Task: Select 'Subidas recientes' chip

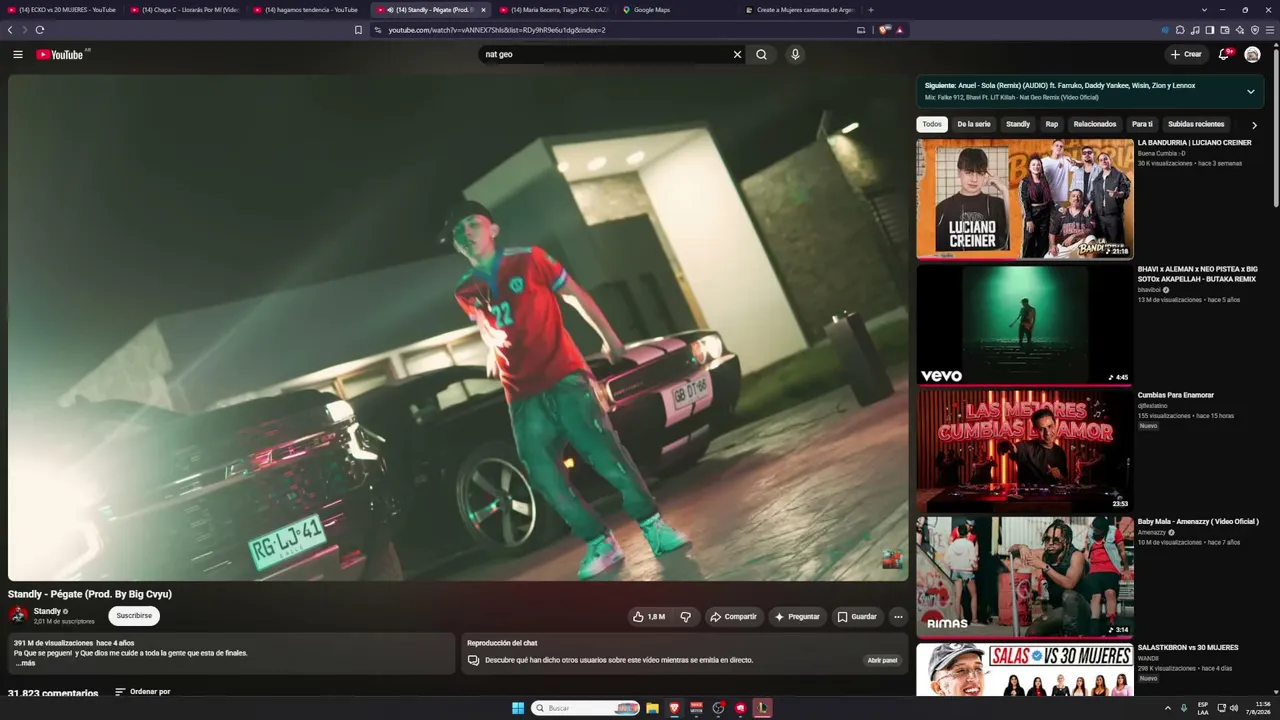Action: click(x=1196, y=125)
